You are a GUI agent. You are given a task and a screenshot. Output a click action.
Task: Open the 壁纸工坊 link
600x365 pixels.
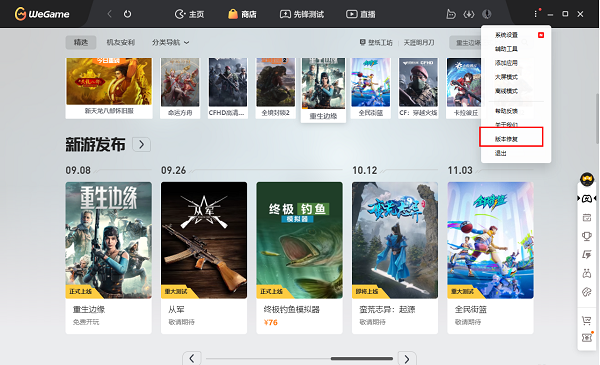pos(376,42)
